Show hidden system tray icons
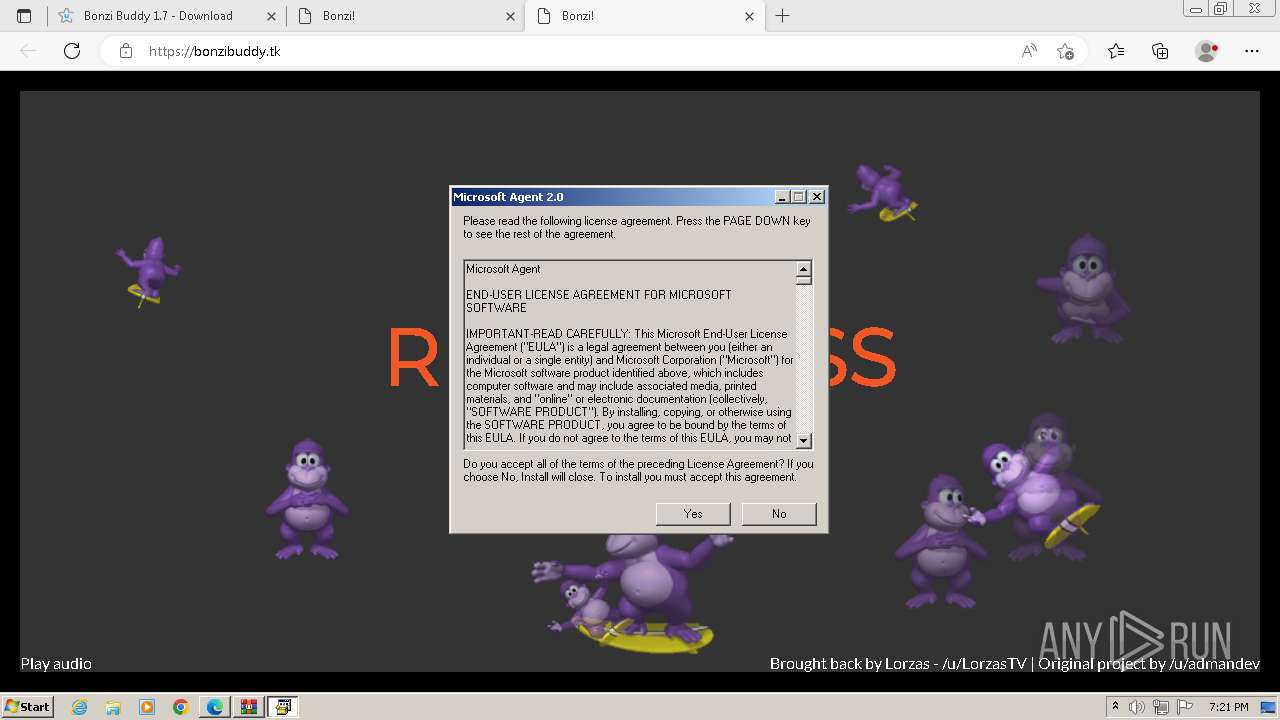 [x=1115, y=707]
